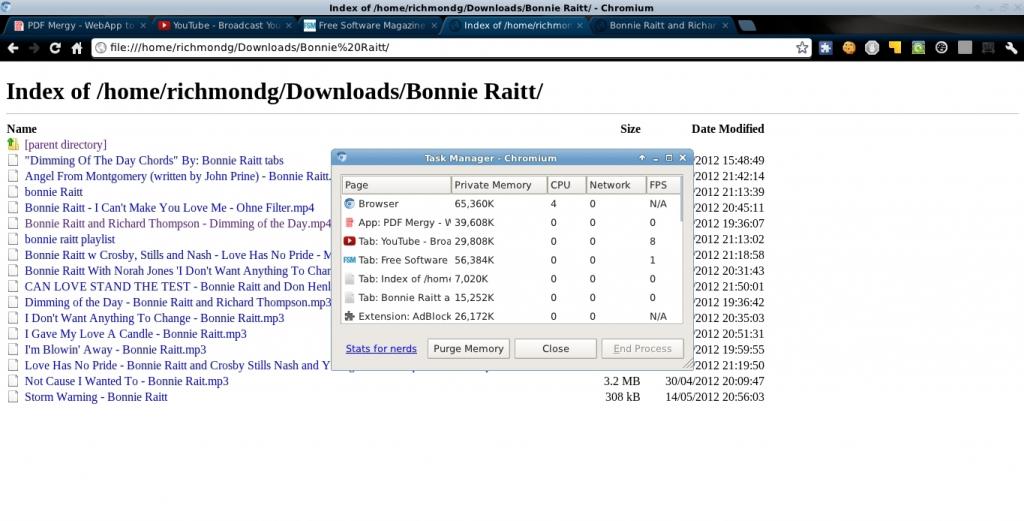This screenshot has height=521, width=1024.
Task: Click the green extension icon in toolbar
Action: pyautogui.click(x=918, y=48)
